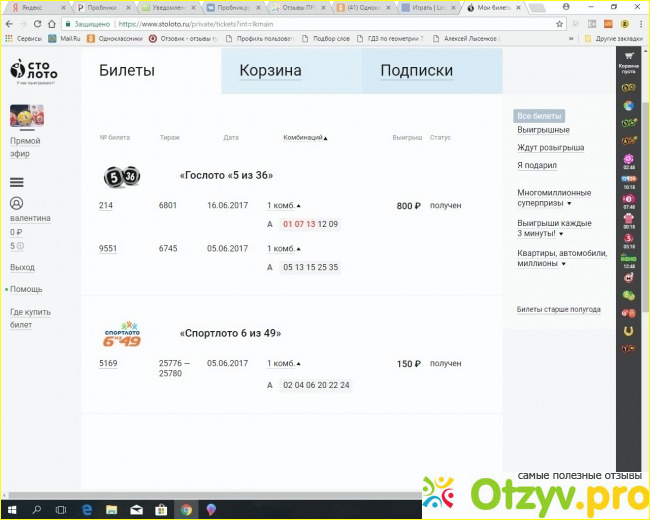Select the KENO game icon in right bar
This screenshot has width=650, height=520.
[x=629, y=261]
